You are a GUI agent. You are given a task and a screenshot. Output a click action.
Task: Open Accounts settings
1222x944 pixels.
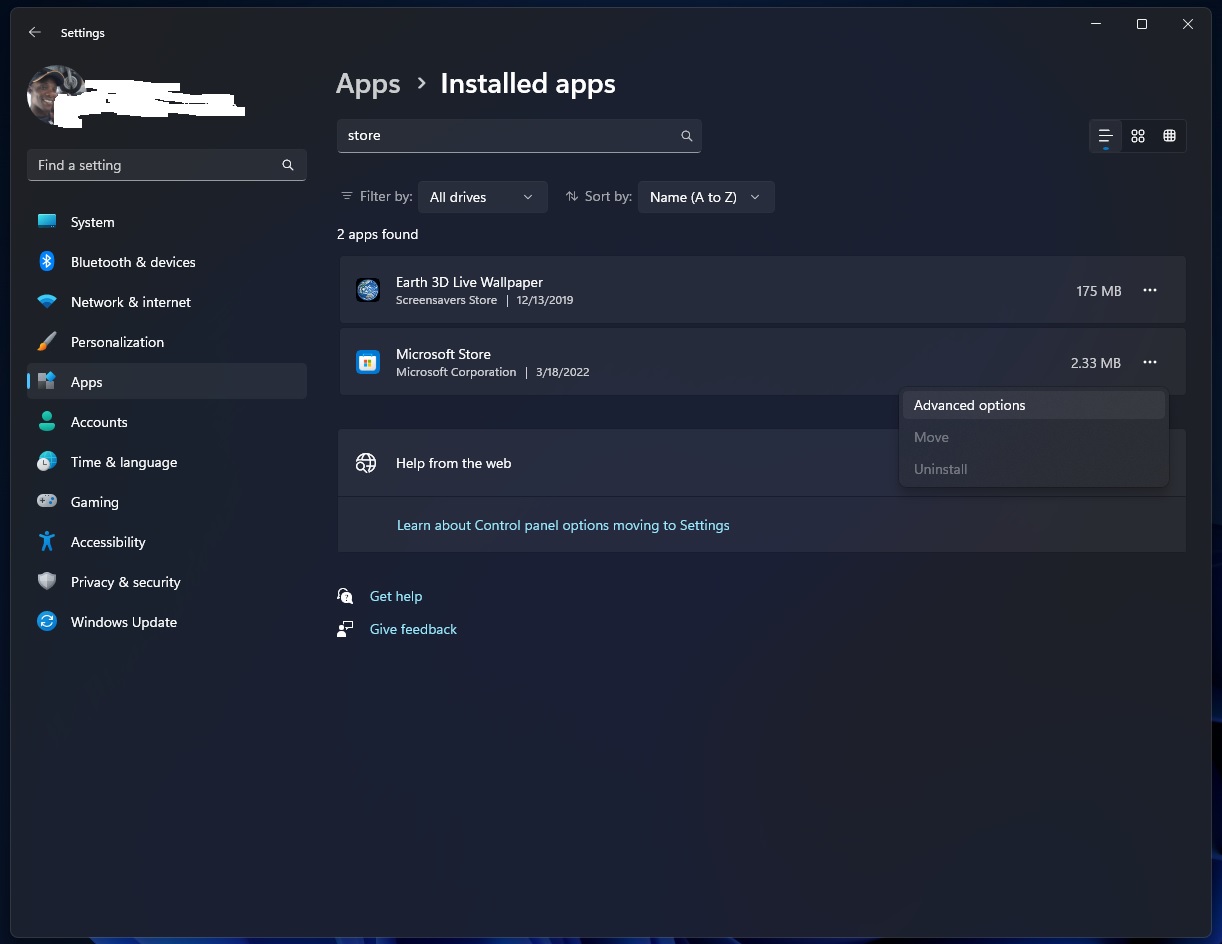tap(167, 422)
